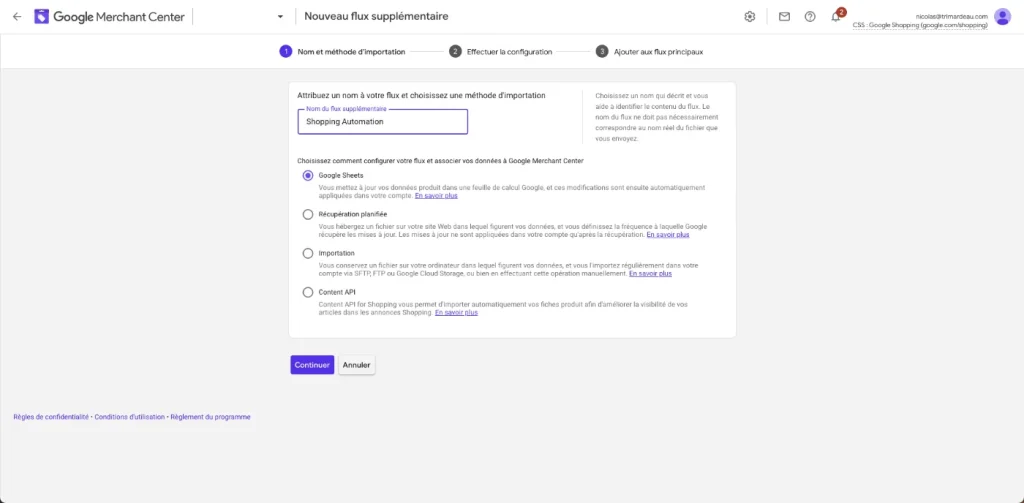Open the help question mark icon
Image resolution: width=1024 pixels, height=503 pixels.
810,17
